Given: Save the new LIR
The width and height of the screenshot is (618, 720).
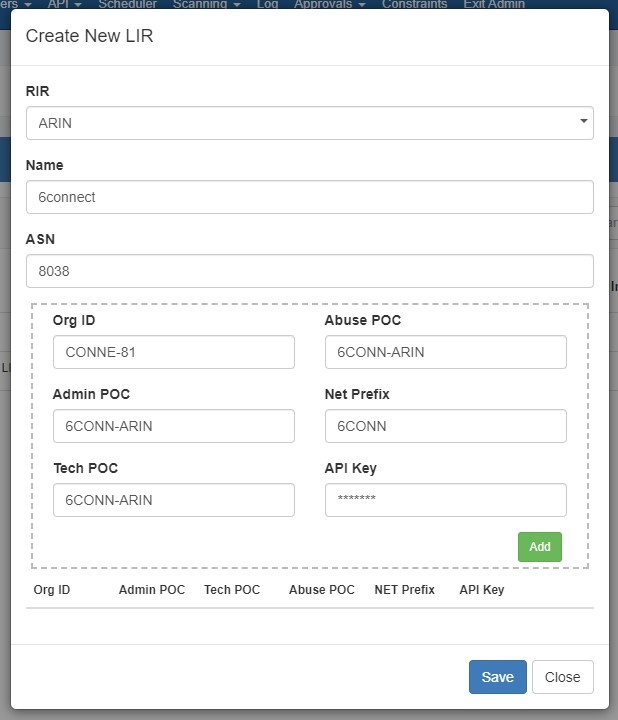Looking at the screenshot, I should tap(497, 677).
